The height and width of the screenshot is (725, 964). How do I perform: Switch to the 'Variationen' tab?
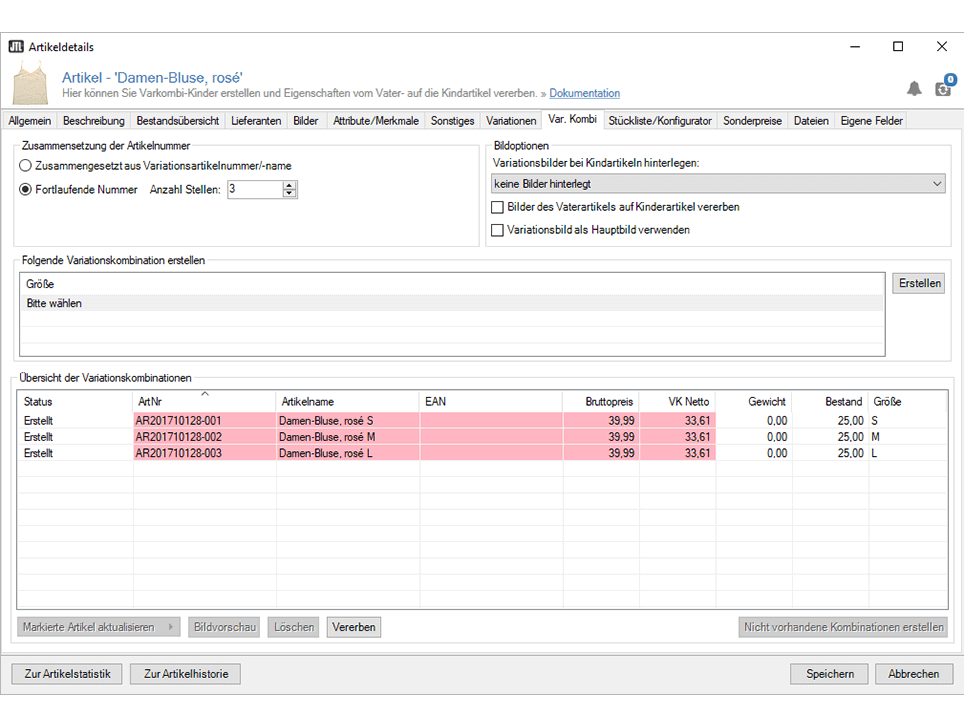[511, 121]
